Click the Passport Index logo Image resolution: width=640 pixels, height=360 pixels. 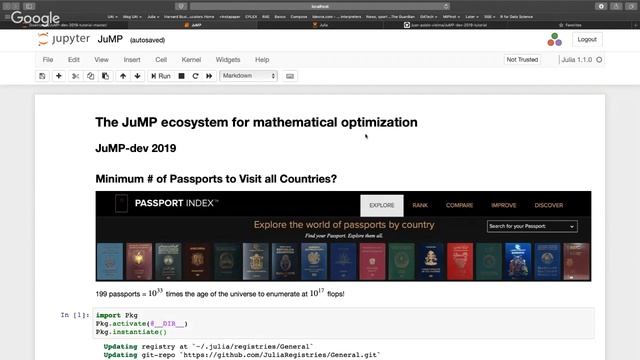pos(167,203)
